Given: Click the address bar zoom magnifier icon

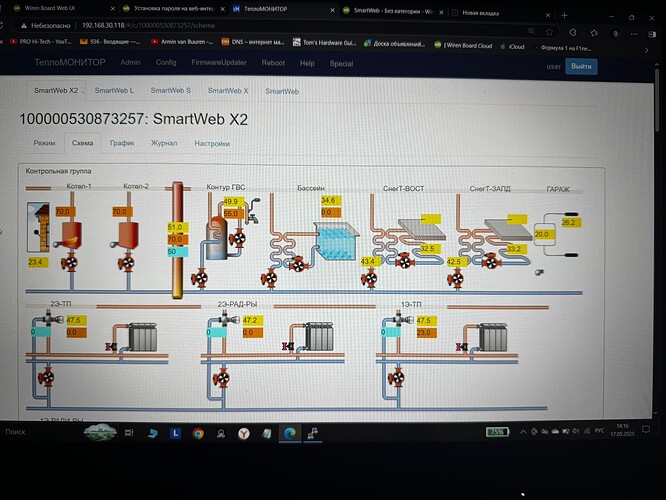Looking at the screenshot, I should tap(531, 31).
